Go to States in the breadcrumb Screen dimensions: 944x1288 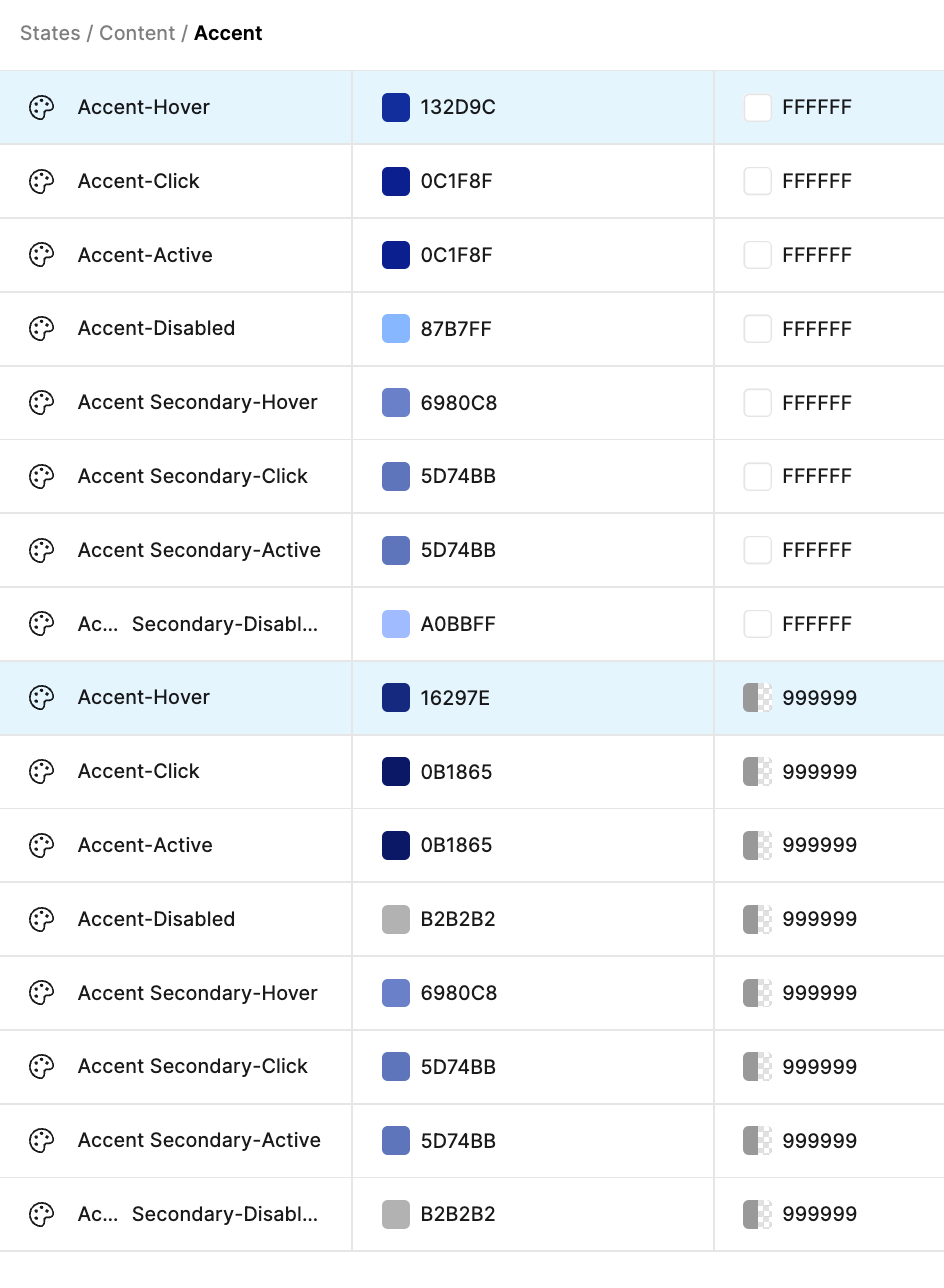(x=50, y=33)
